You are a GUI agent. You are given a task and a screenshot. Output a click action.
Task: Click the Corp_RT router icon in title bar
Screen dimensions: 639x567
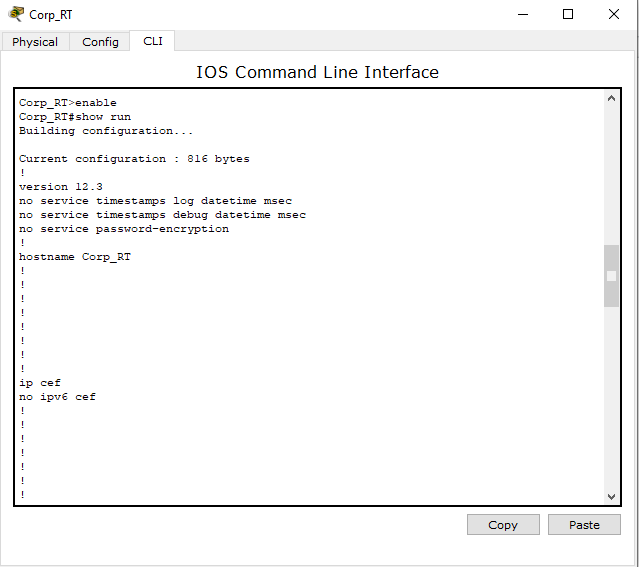(16, 14)
